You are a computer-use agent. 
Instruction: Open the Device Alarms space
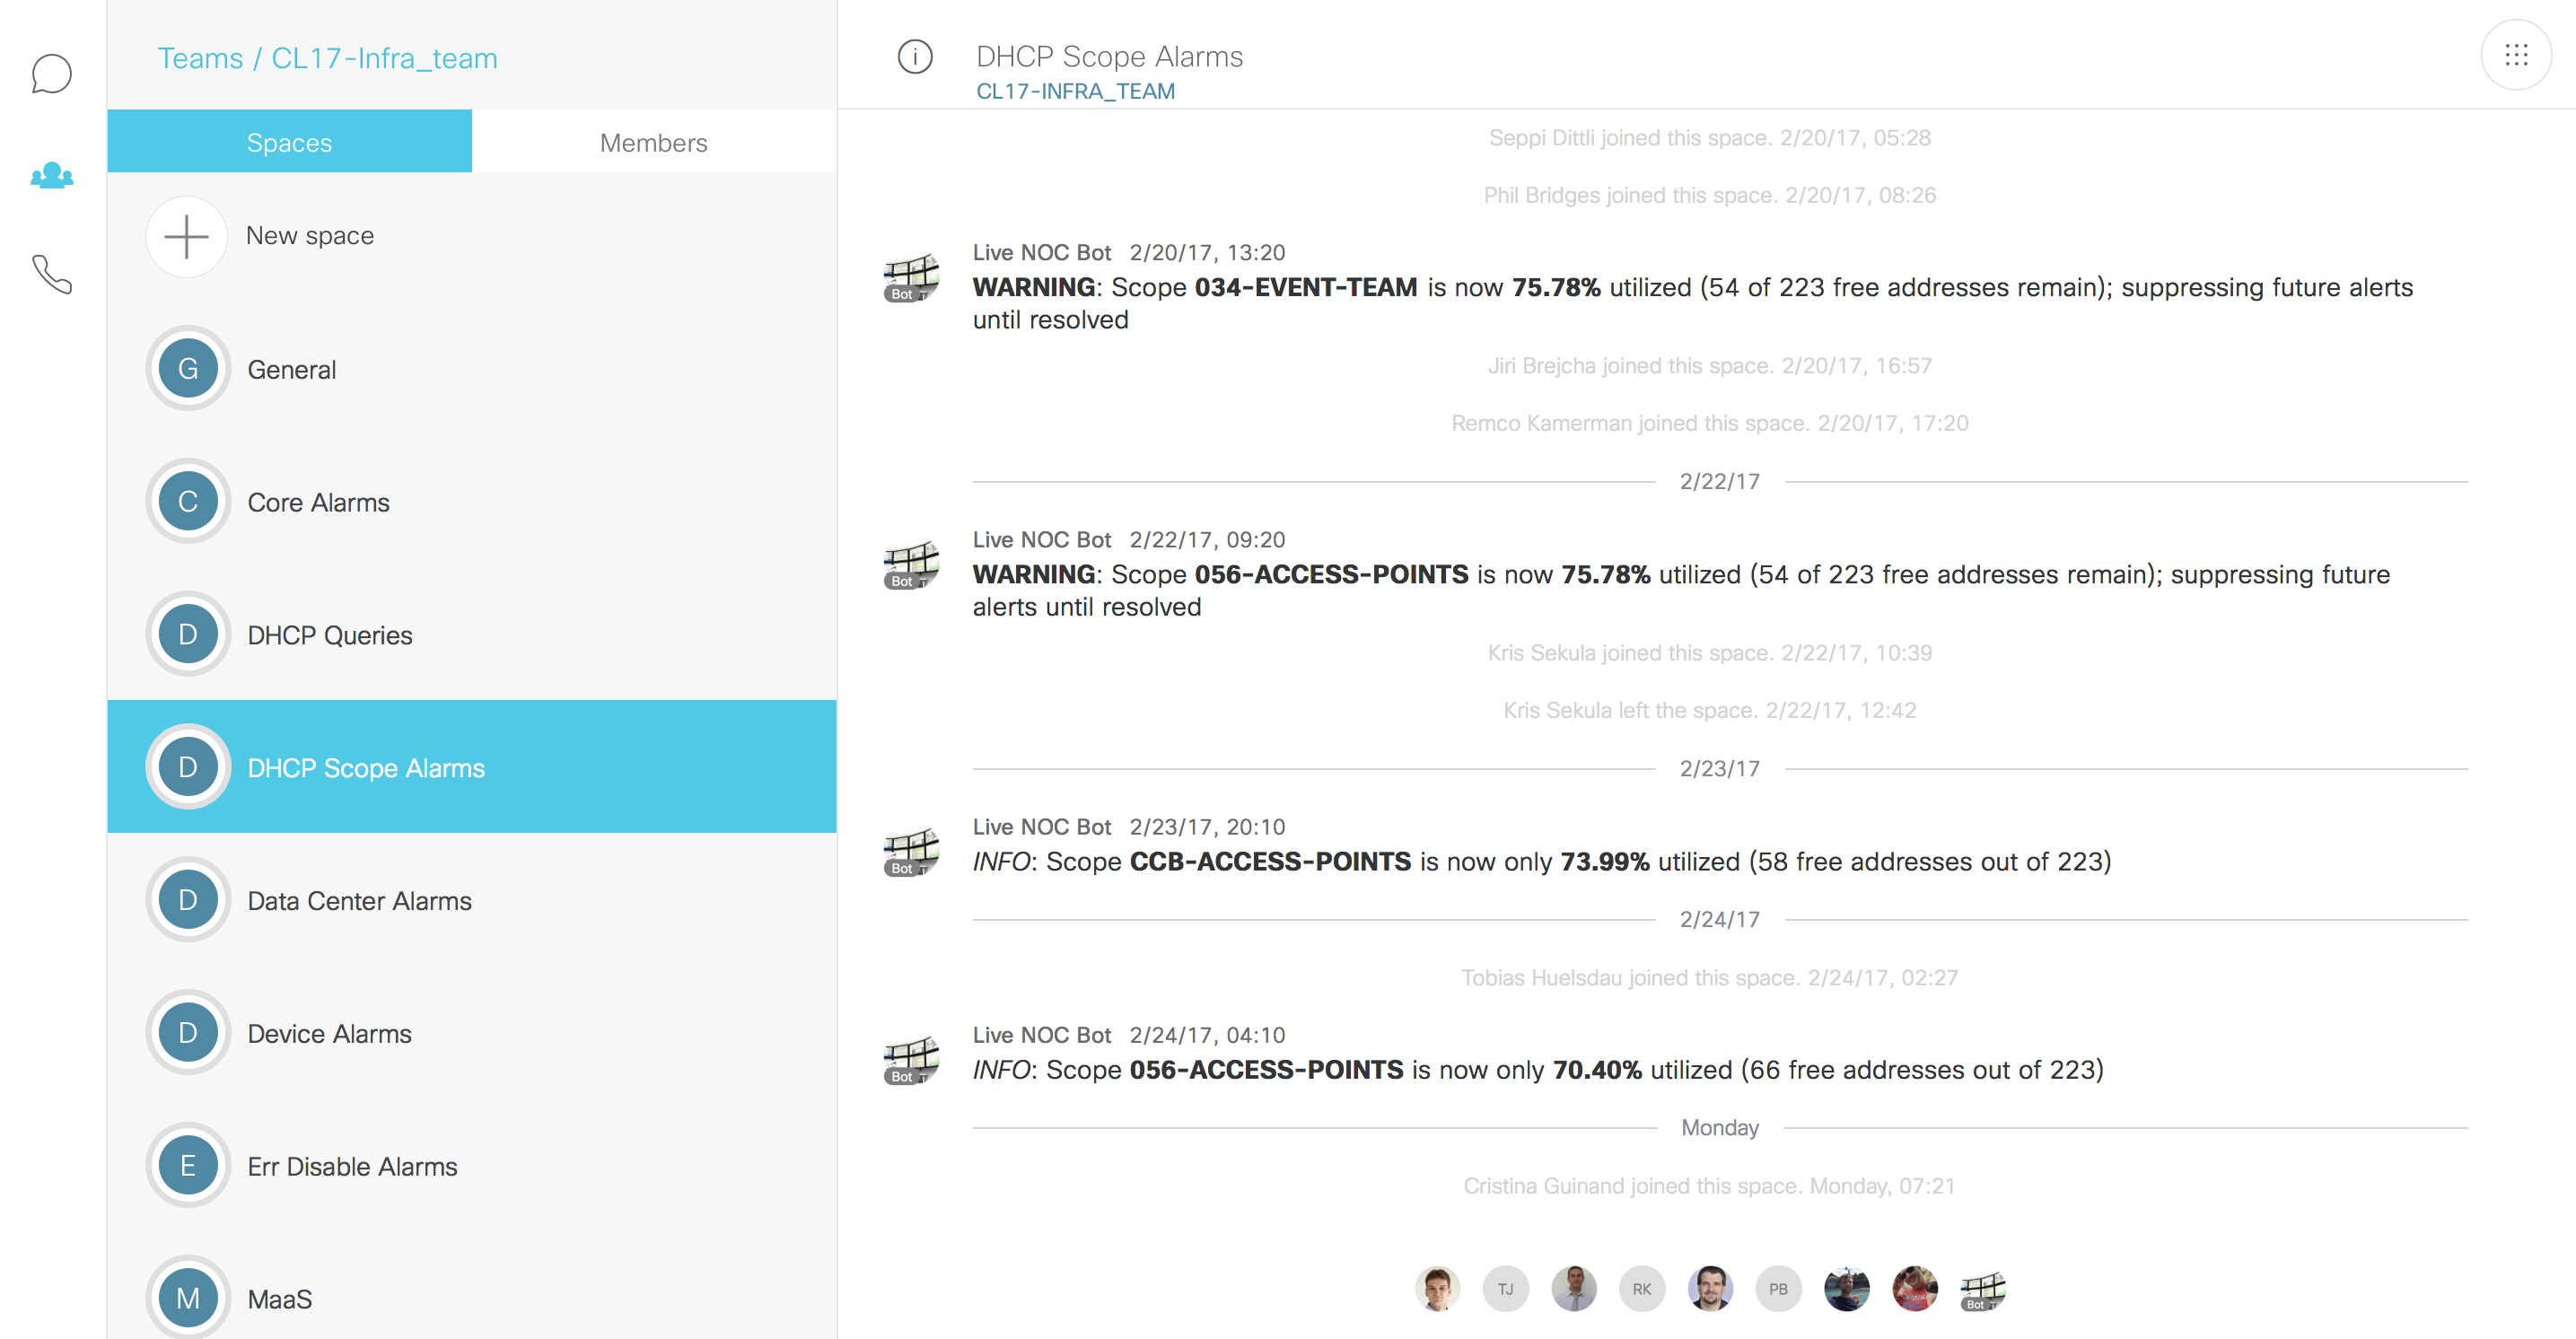(x=472, y=1033)
